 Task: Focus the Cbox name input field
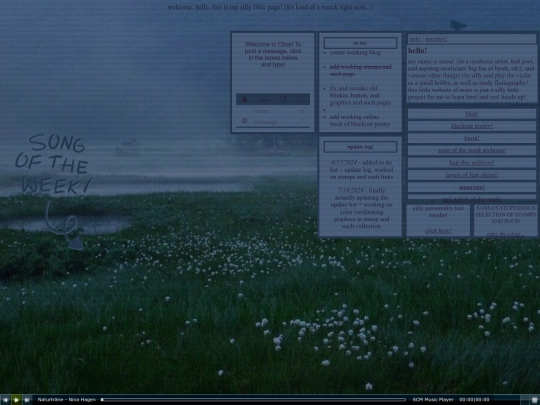[273, 111]
